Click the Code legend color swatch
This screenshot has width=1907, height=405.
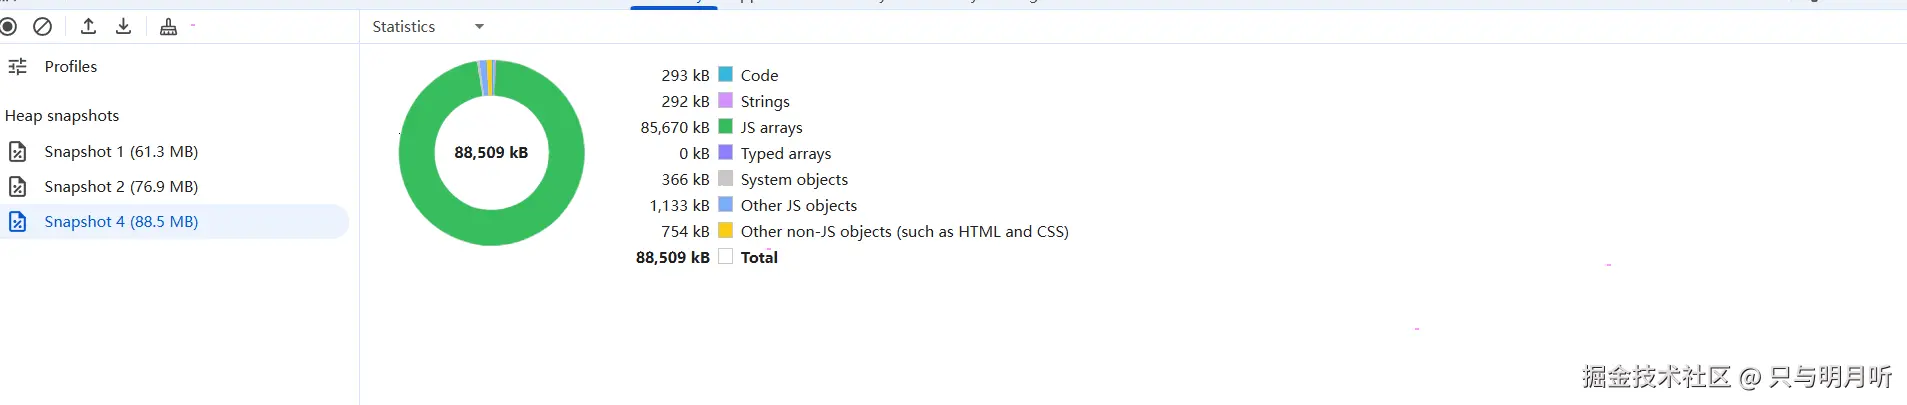726,75
